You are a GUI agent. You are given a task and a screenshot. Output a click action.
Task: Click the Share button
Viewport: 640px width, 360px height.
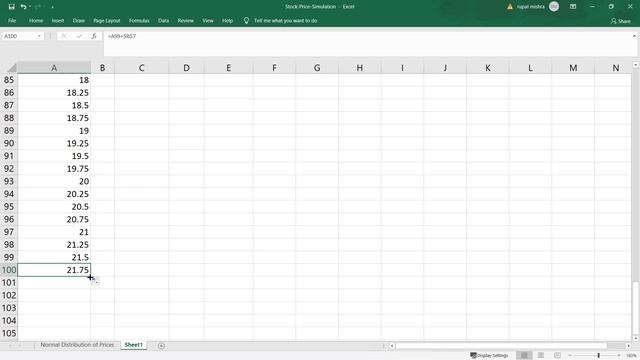[620, 21]
